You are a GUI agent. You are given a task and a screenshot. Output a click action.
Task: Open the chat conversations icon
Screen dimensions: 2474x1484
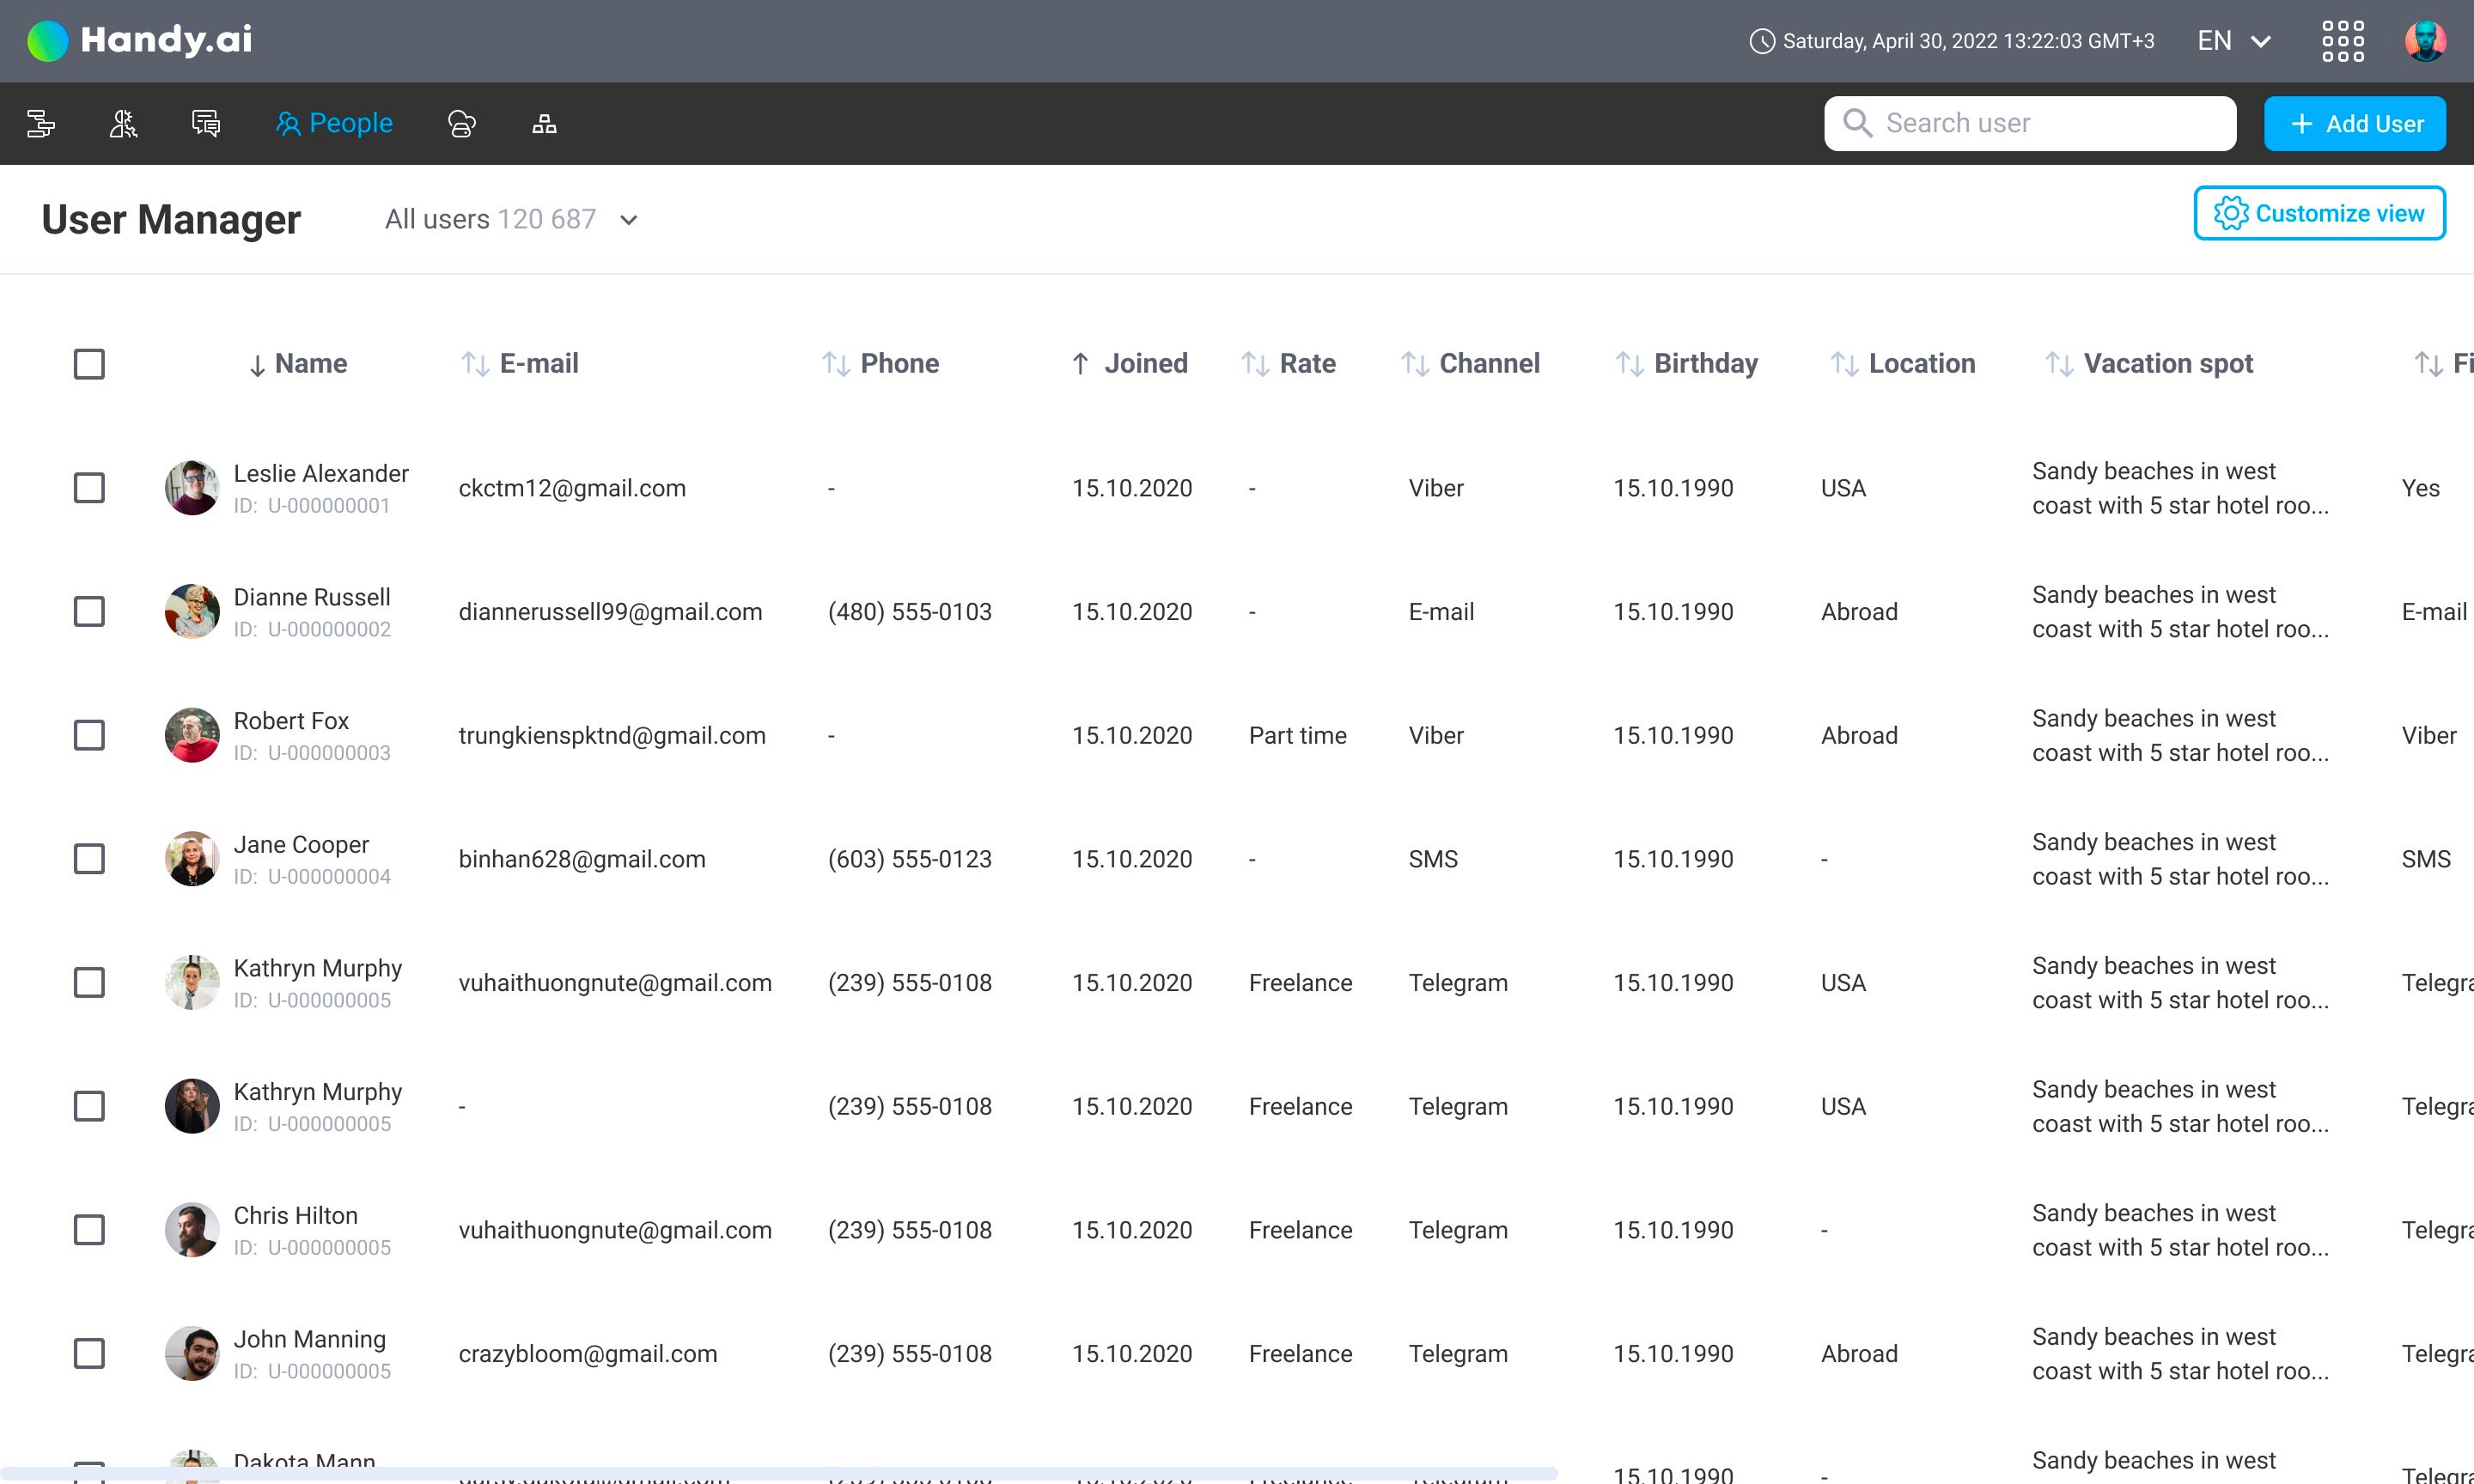(x=206, y=123)
